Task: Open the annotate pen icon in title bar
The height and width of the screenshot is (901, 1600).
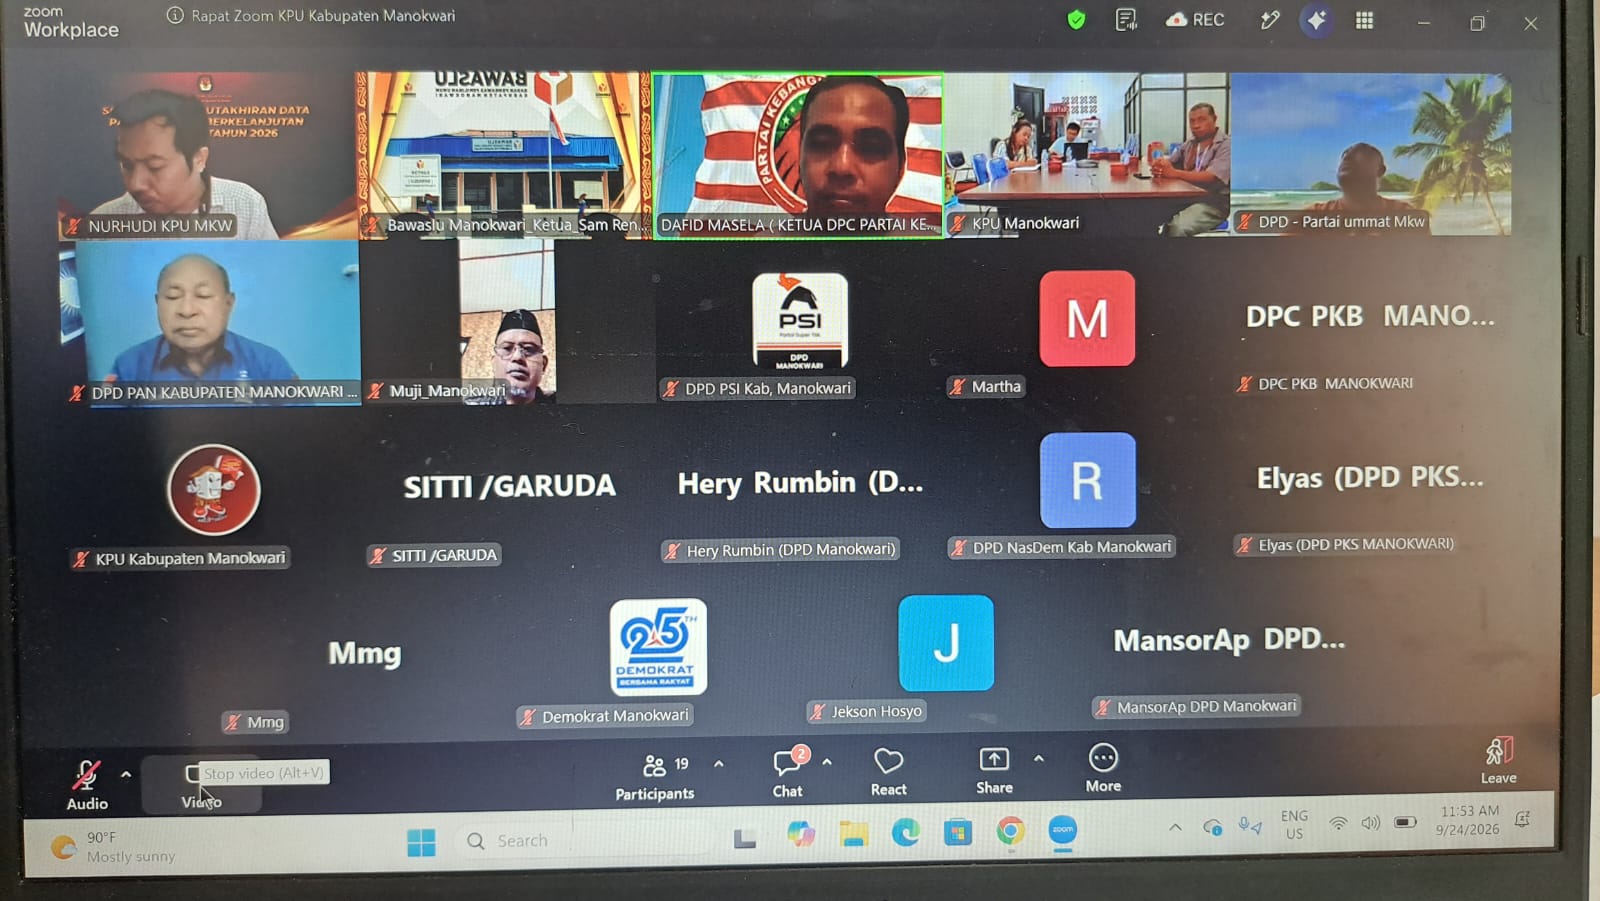Action: click(x=1270, y=20)
